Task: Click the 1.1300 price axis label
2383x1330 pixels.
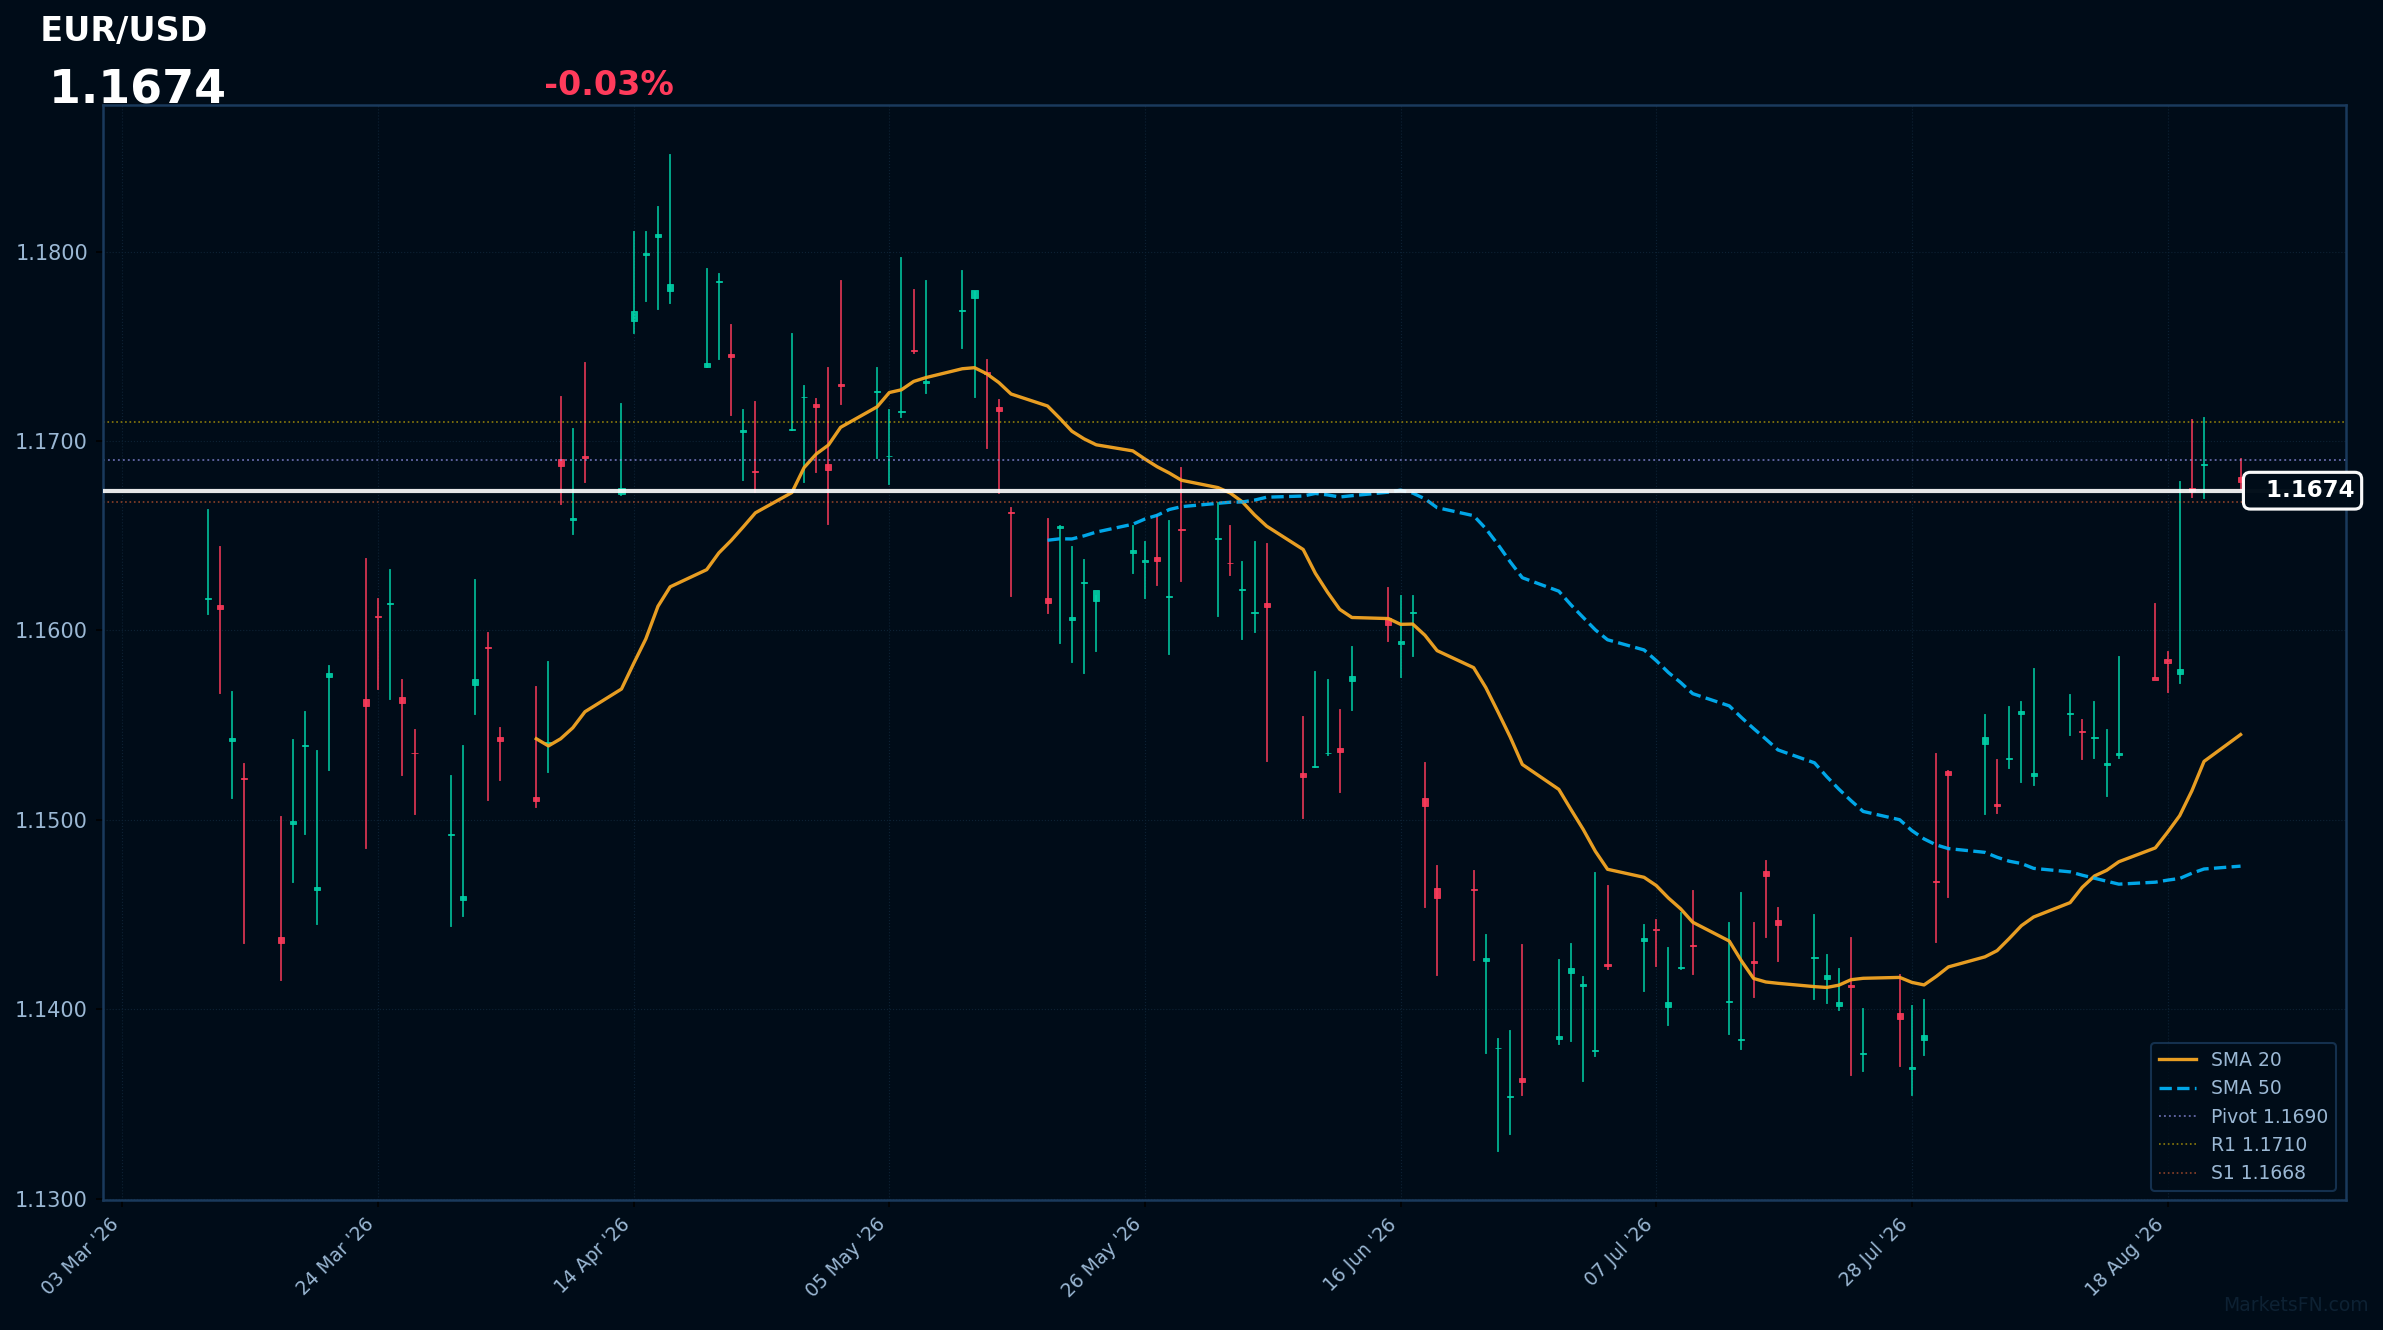Action: [52, 1199]
